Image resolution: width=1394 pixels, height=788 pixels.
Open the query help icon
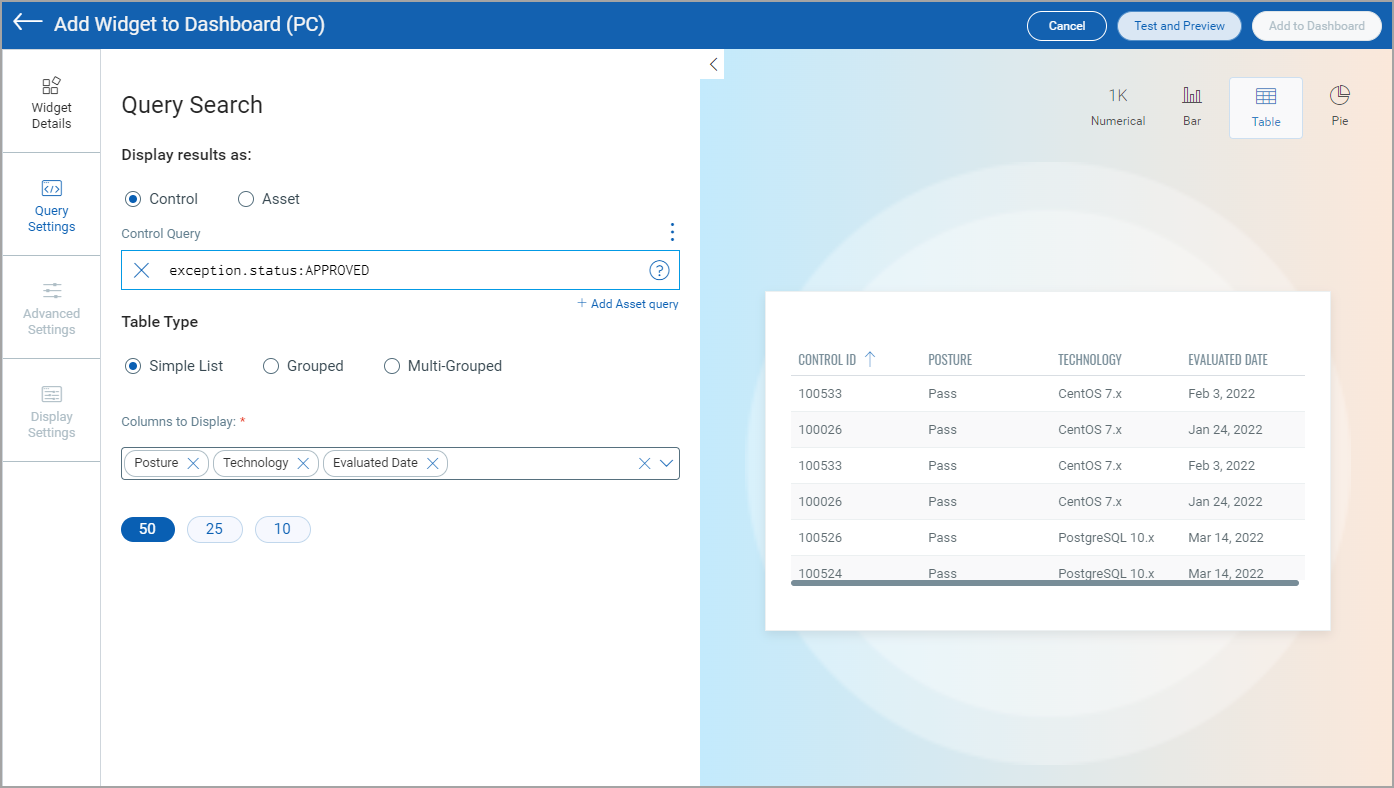pyautogui.click(x=659, y=270)
